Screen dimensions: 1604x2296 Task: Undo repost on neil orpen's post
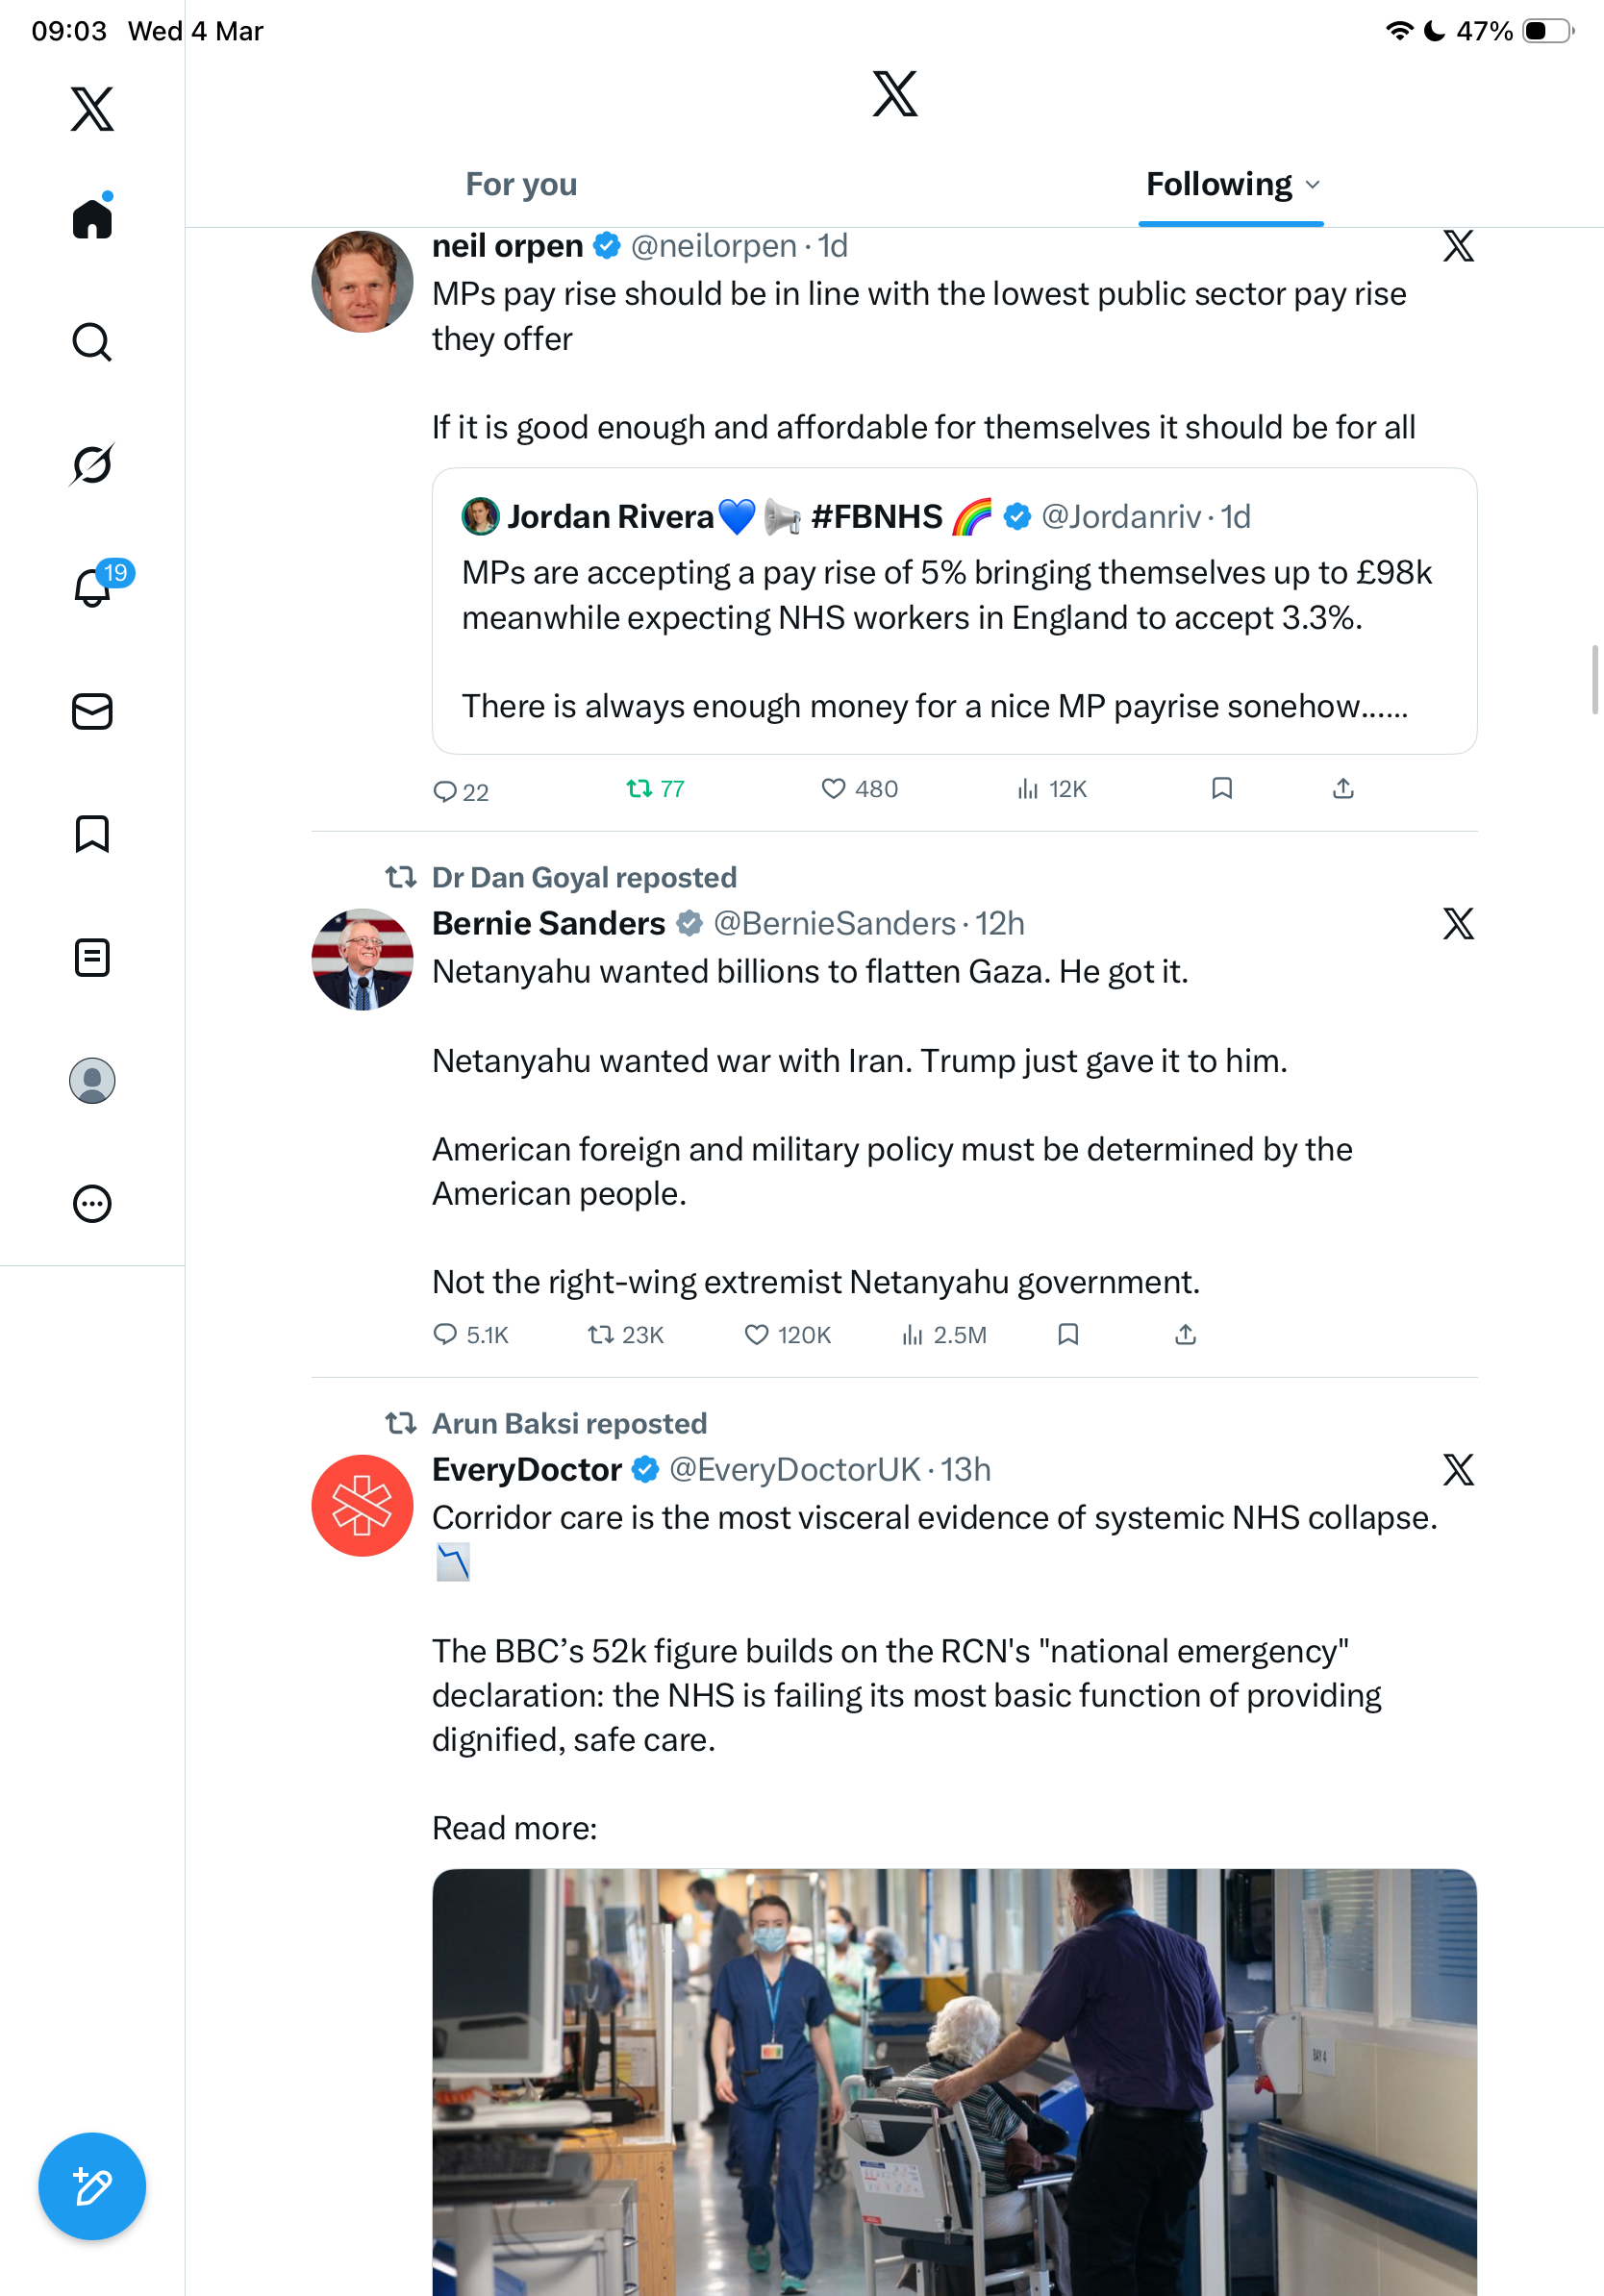tap(639, 789)
